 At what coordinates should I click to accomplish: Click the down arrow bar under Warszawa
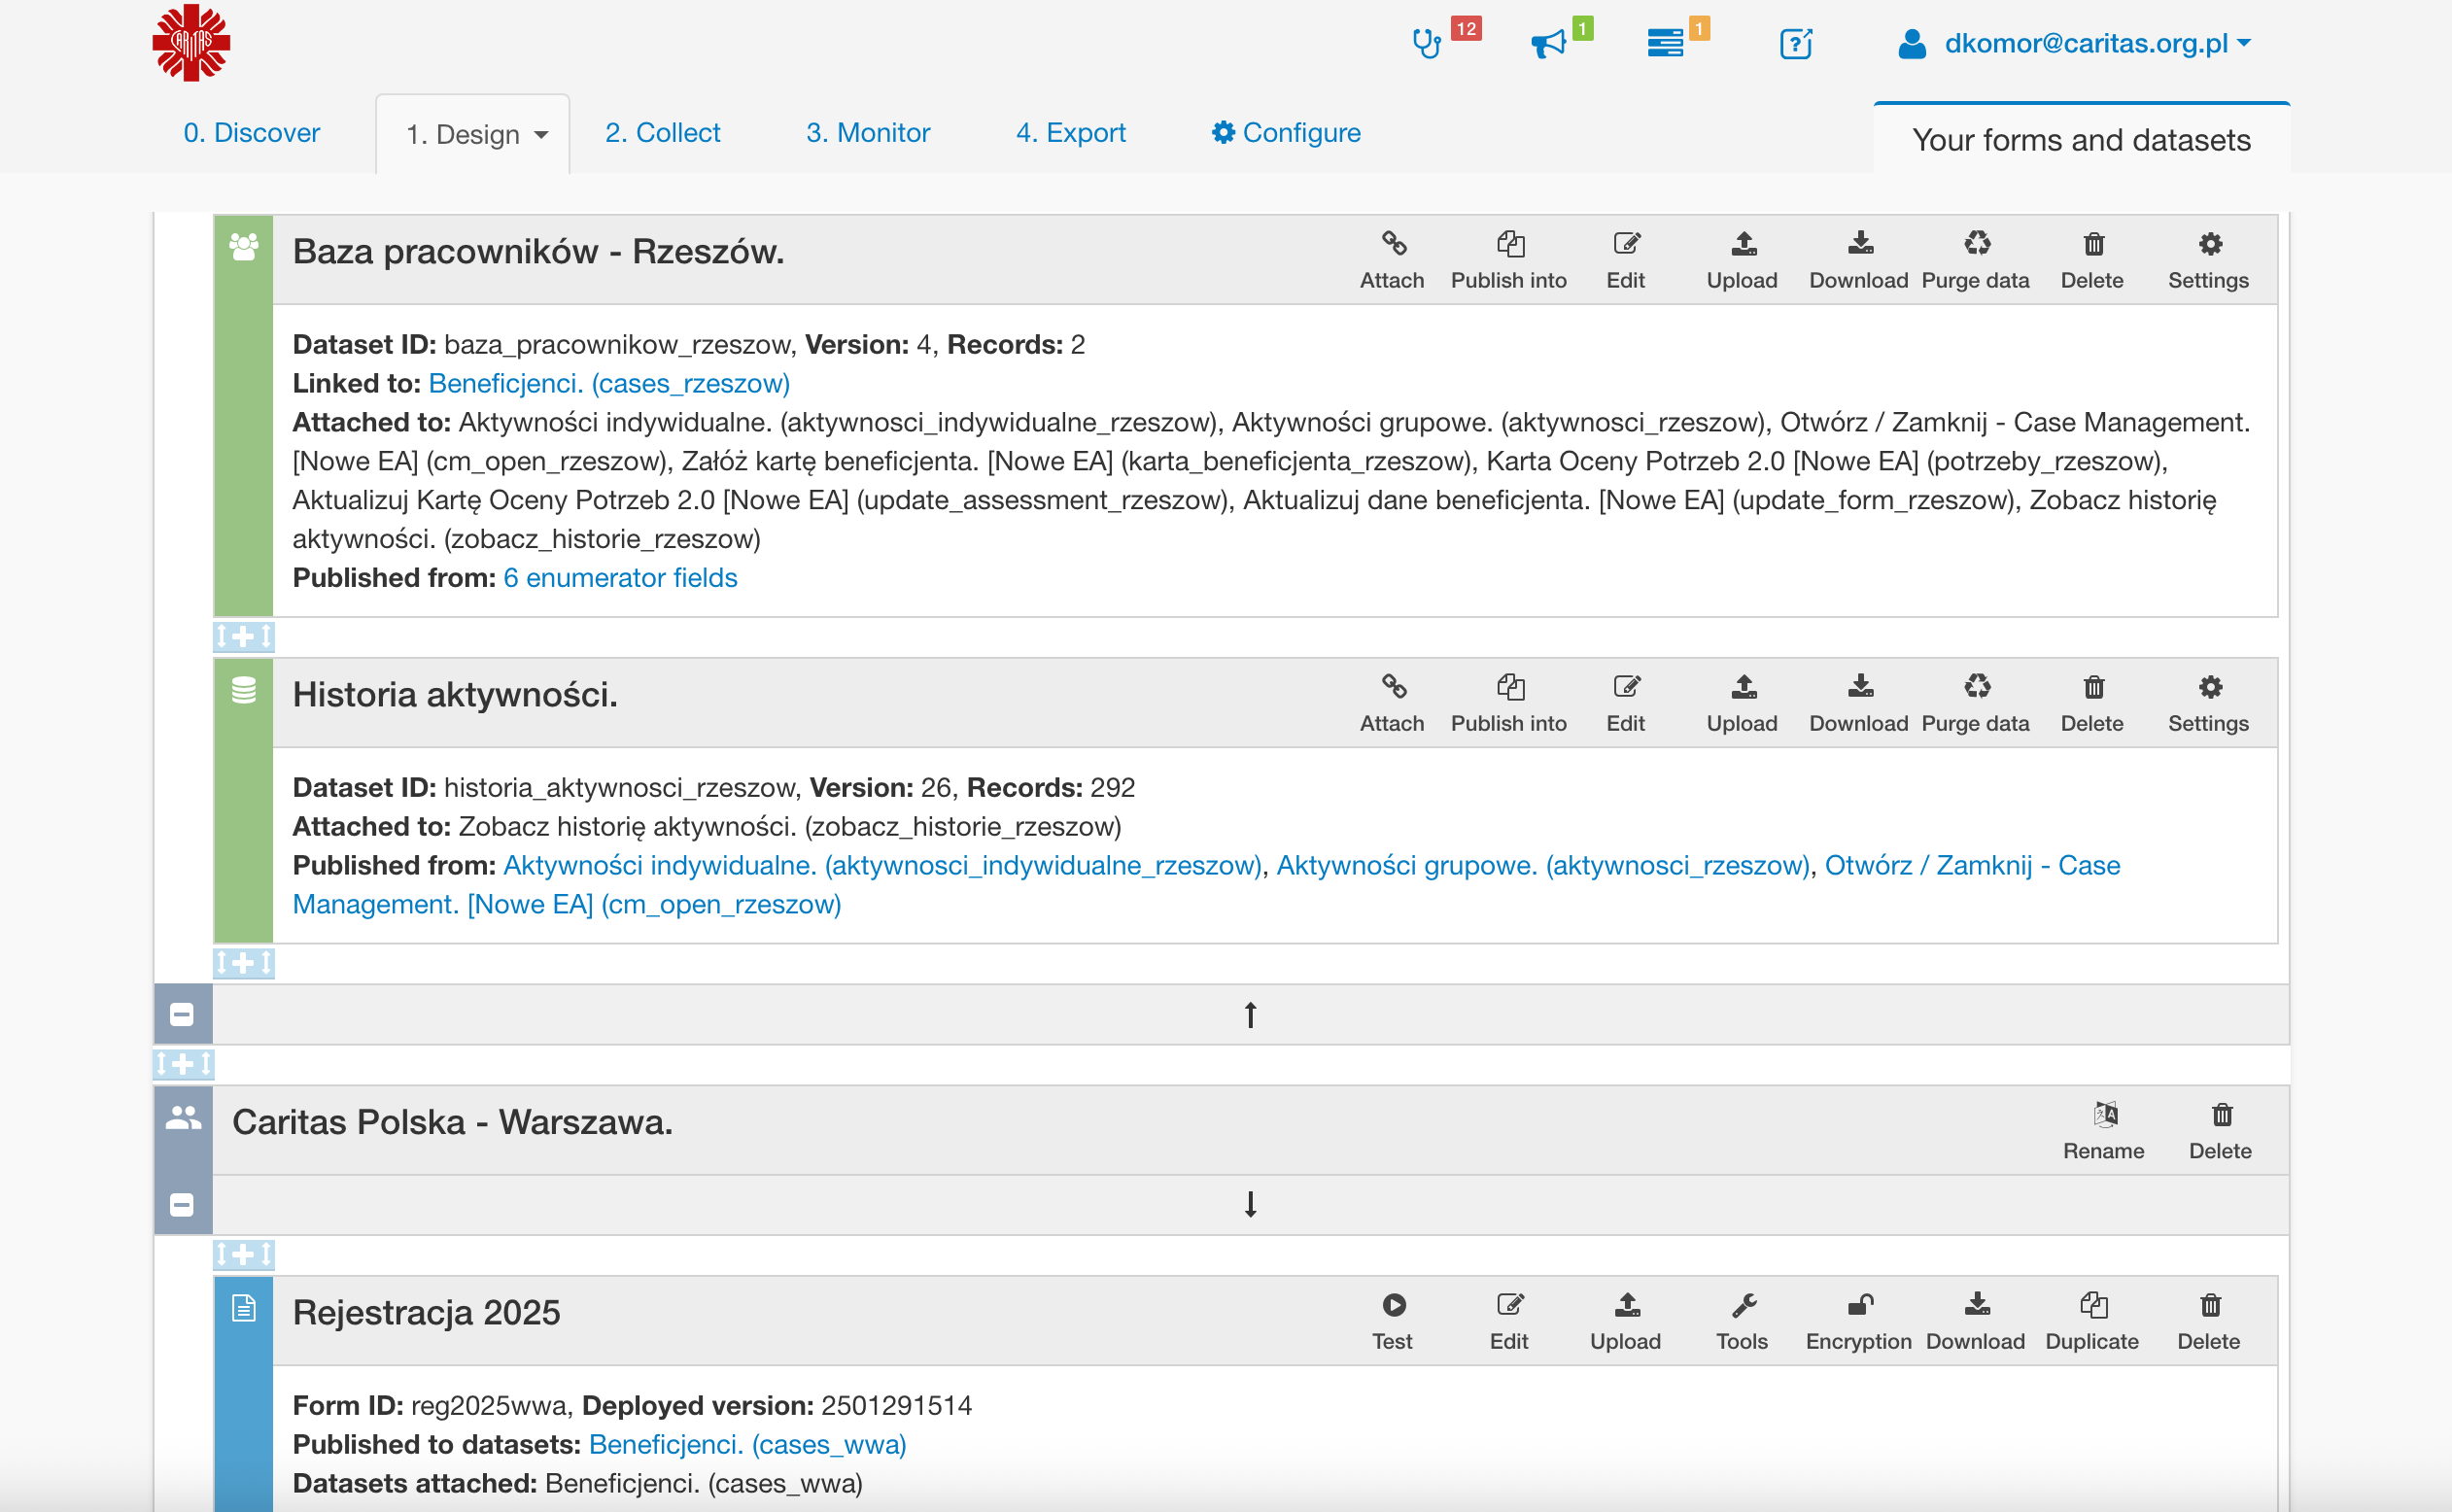(1250, 1204)
